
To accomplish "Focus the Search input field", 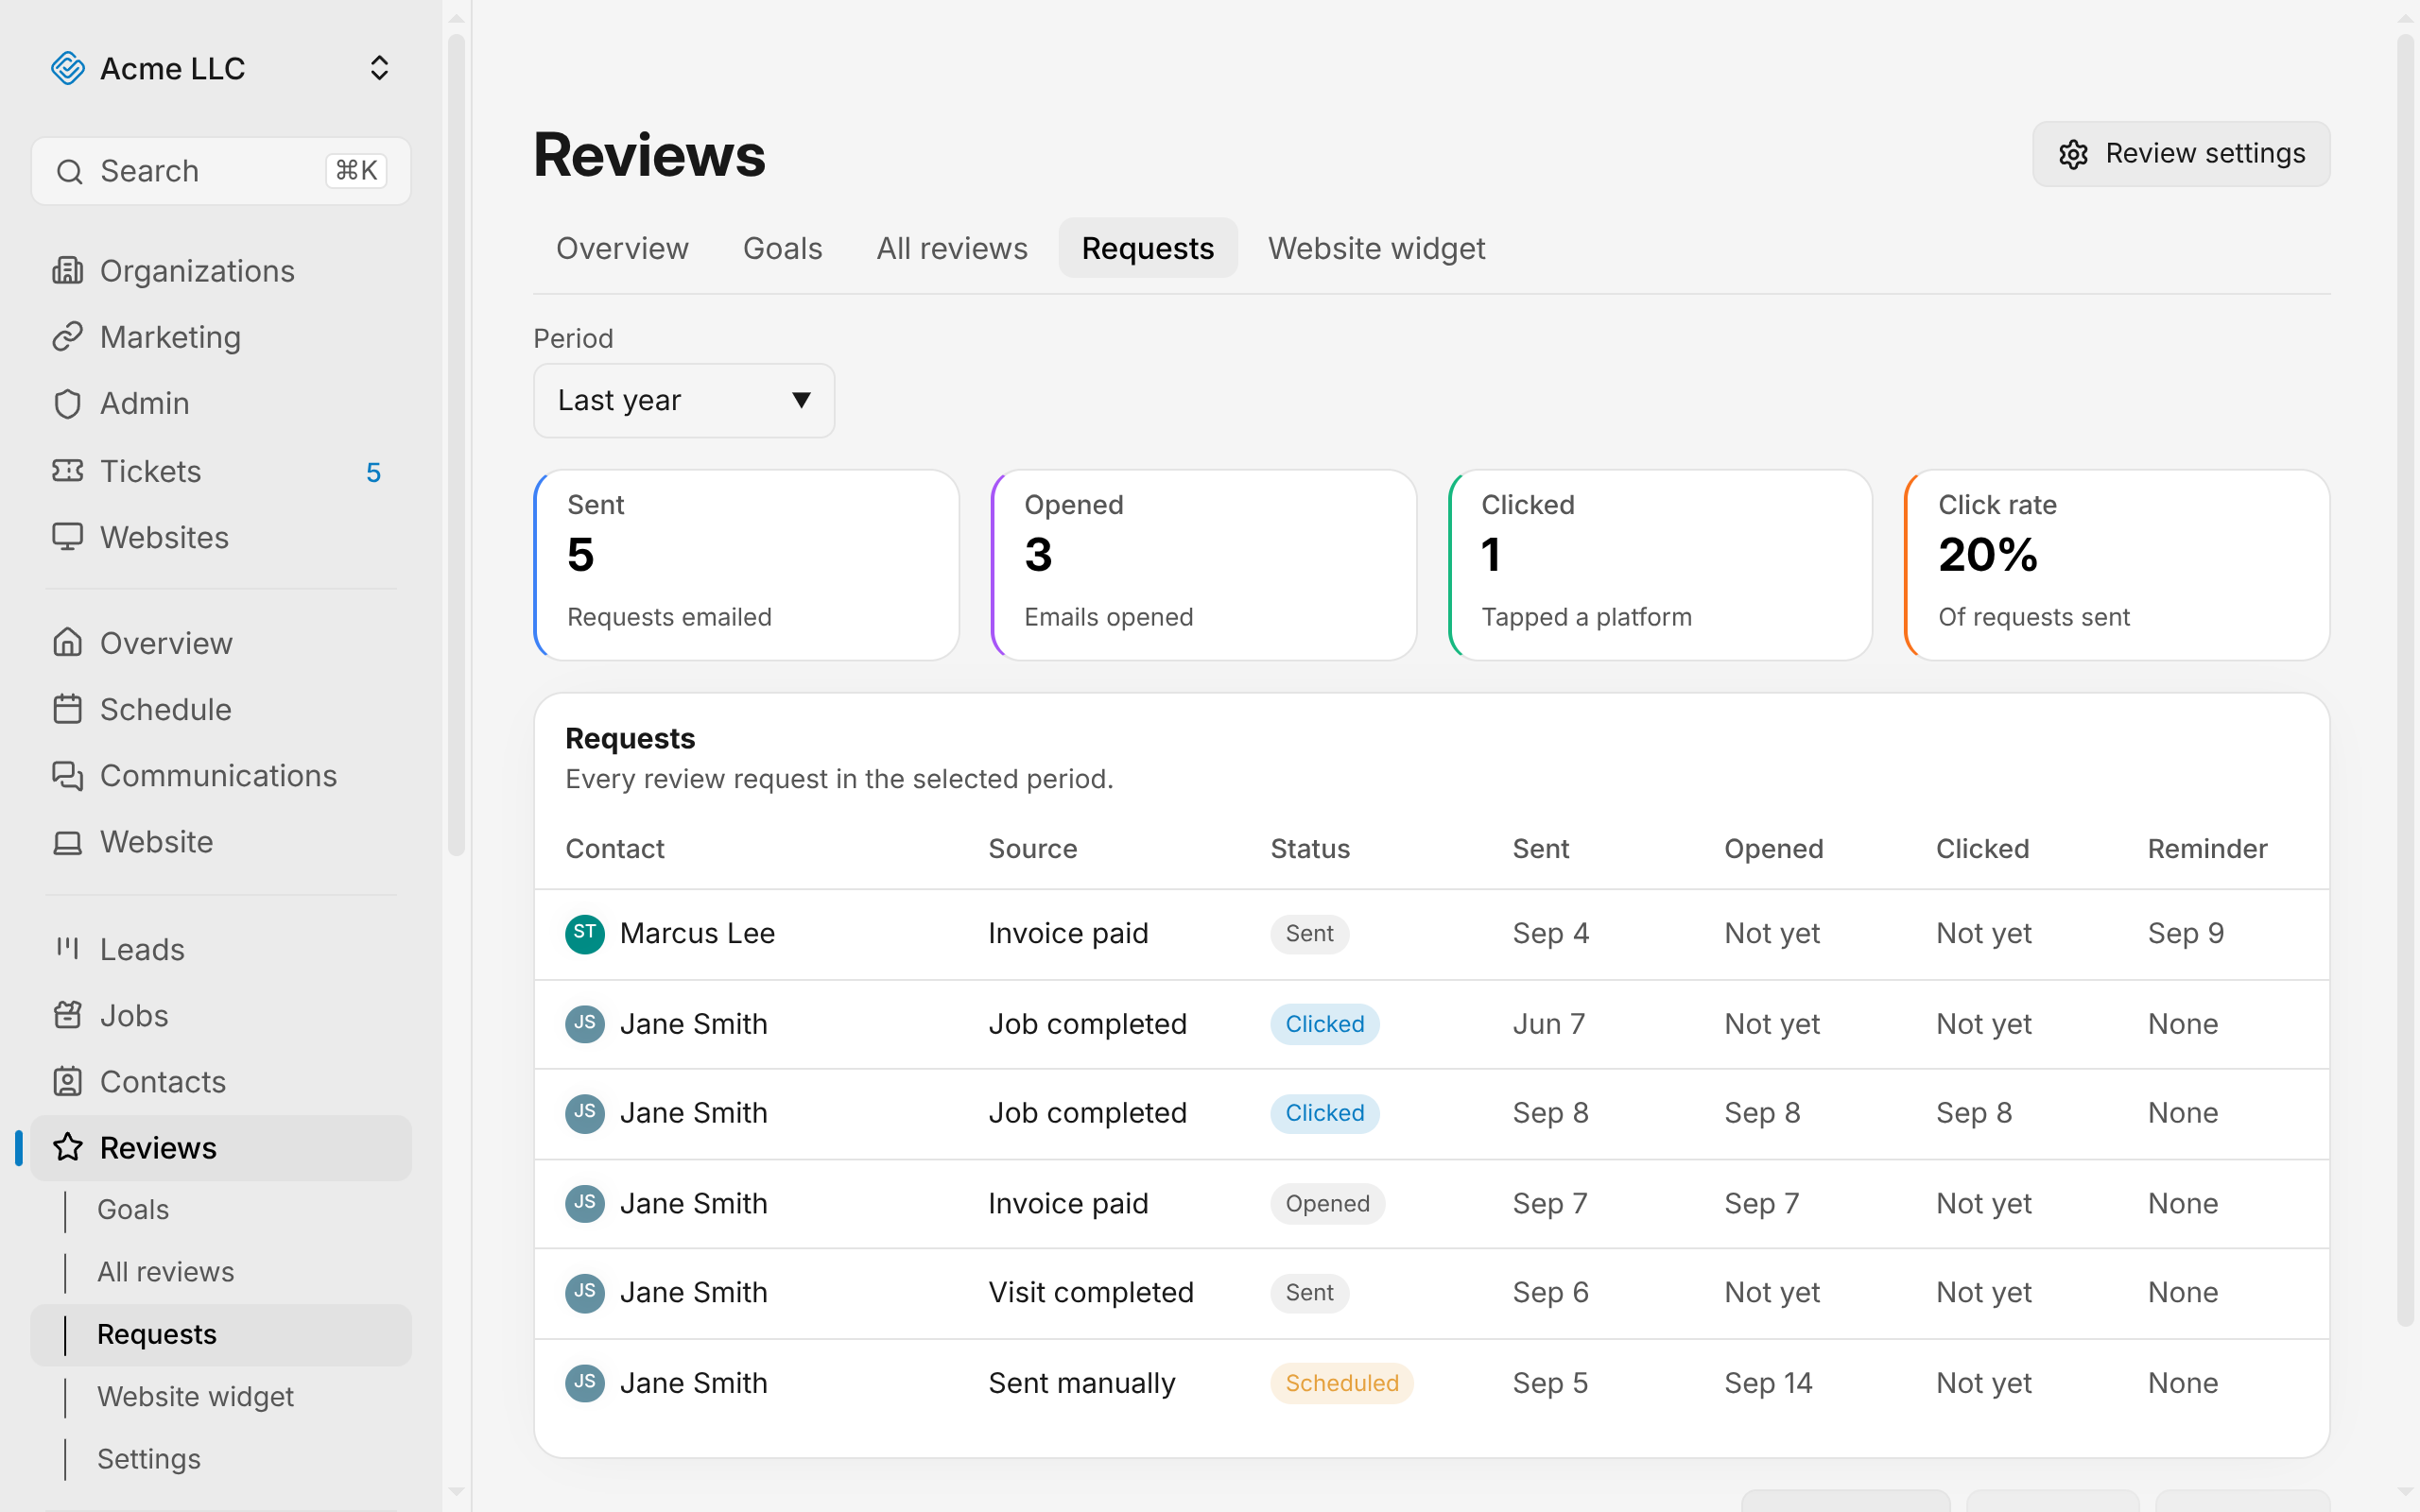I will click(x=221, y=171).
